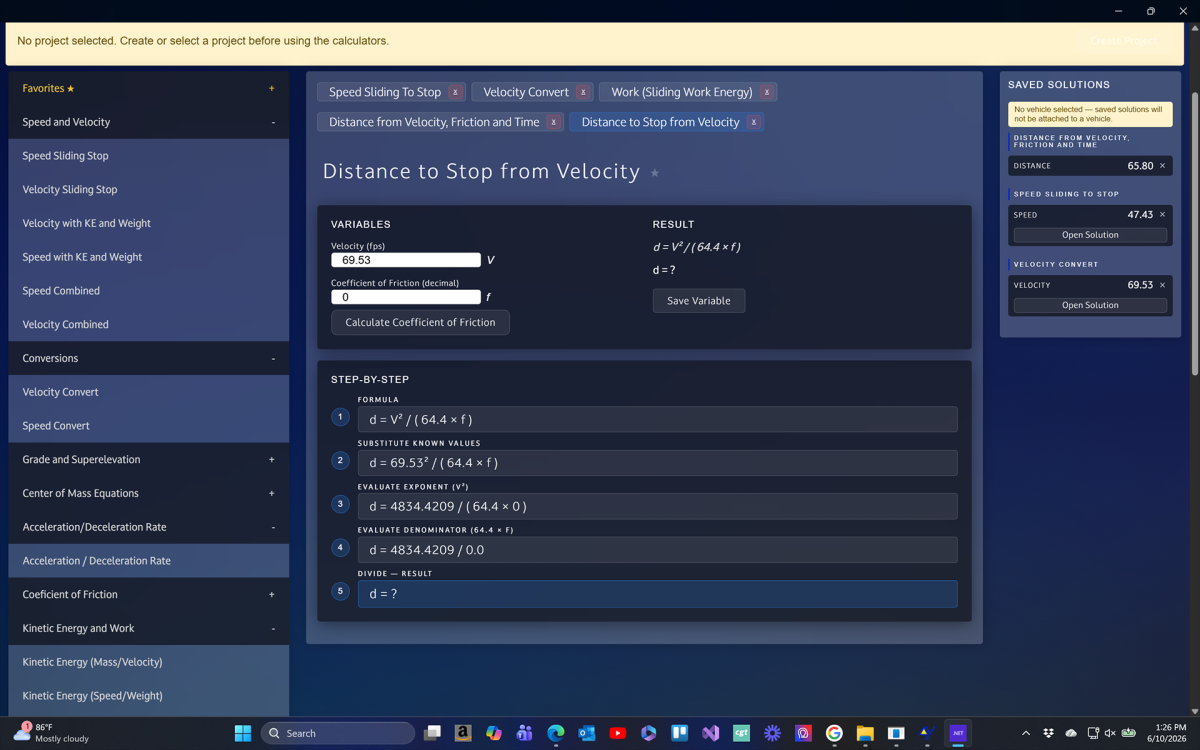Screen dimensions: 1200x750
Task: Open the weather widget showing 86°F
Action: [x=52, y=733]
